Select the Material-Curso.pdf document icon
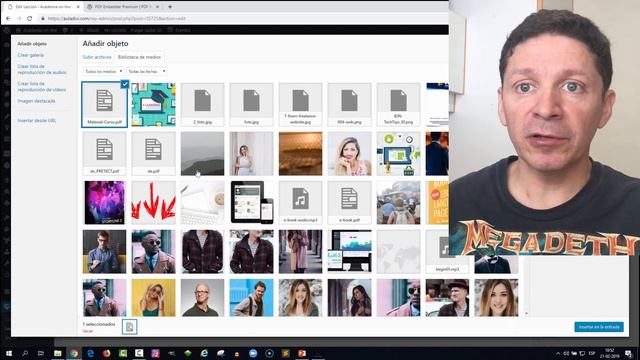The height and width of the screenshot is (360, 640). point(104,104)
